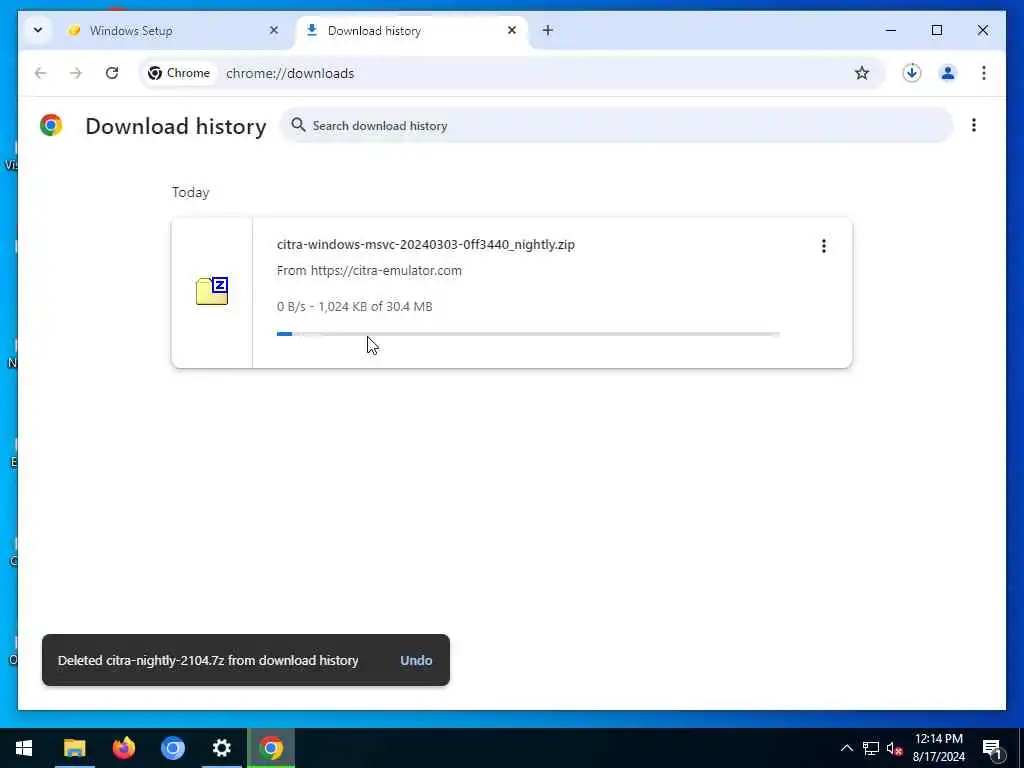Open the Chrome downloads bubble icon
This screenshot has height=768, width=1024.
click(x=912, y=73)
